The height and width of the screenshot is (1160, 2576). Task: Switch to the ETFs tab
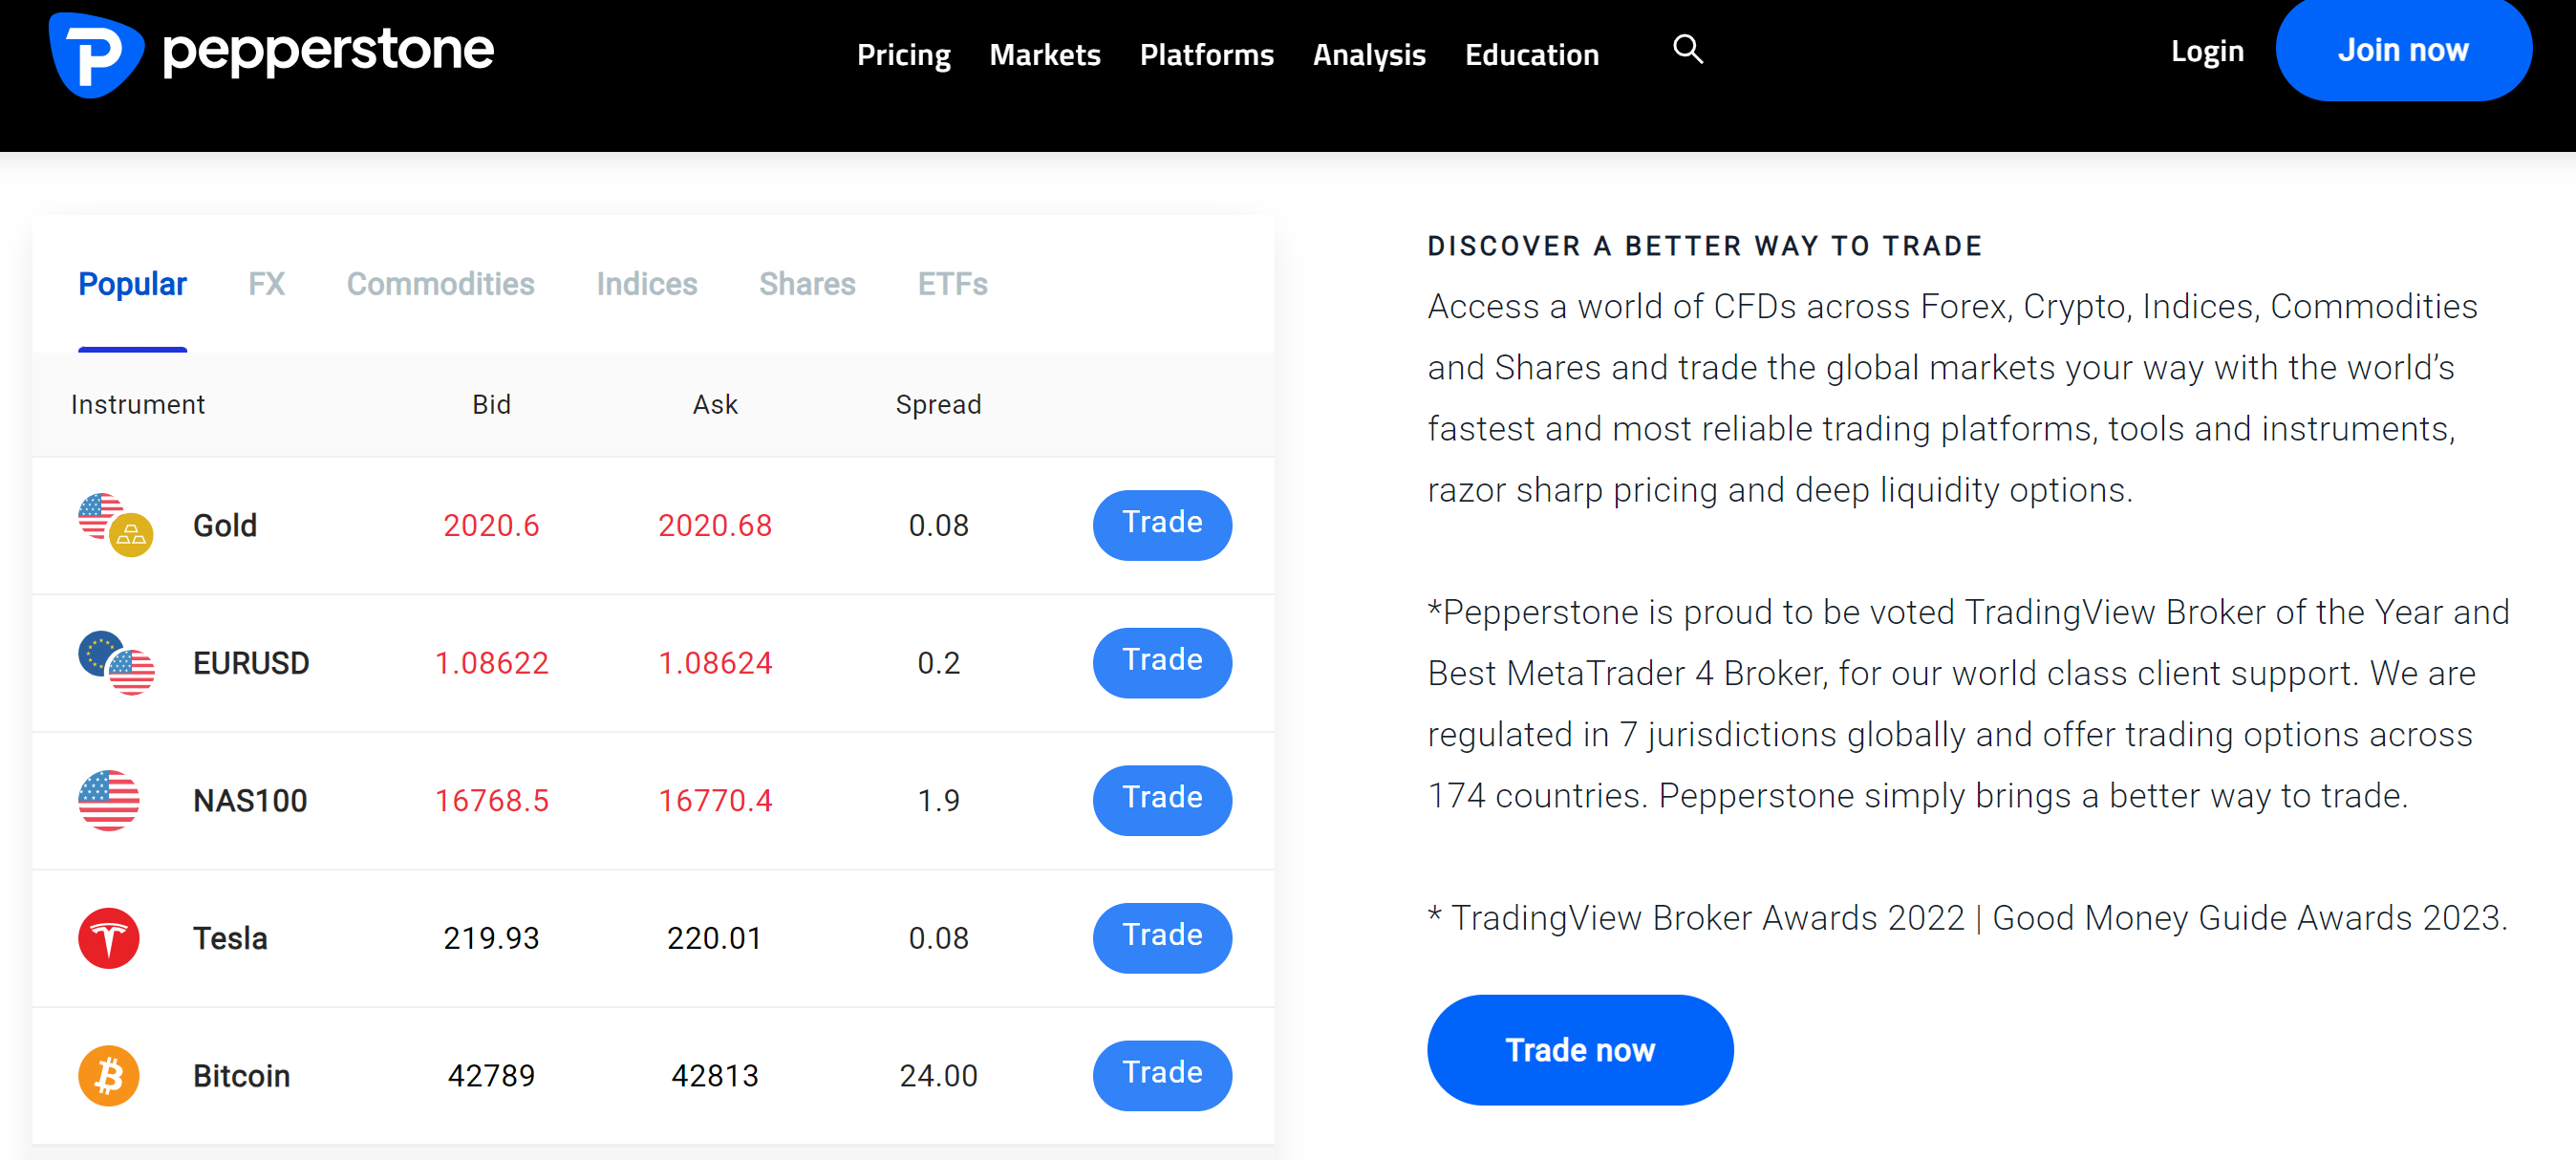952,284
